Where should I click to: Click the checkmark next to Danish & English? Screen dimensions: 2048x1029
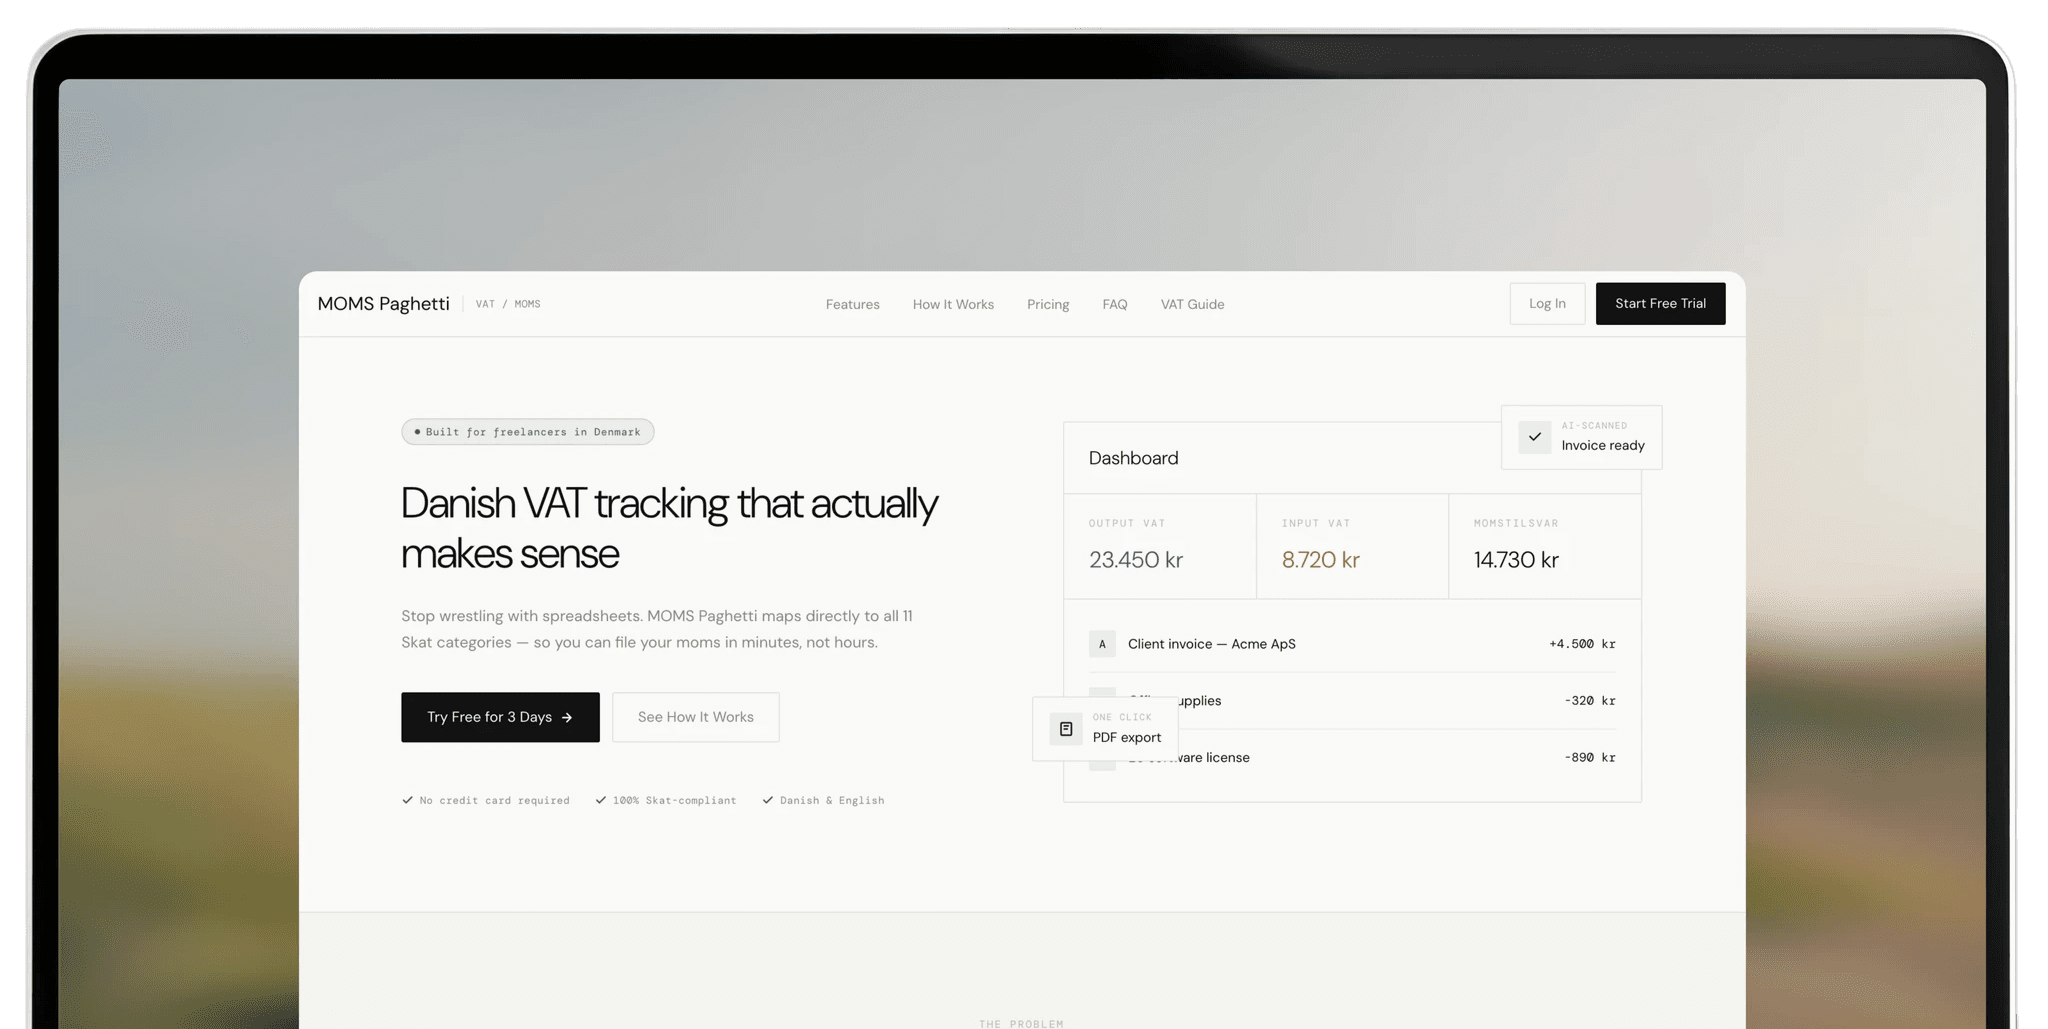click(x=767, y=800)
